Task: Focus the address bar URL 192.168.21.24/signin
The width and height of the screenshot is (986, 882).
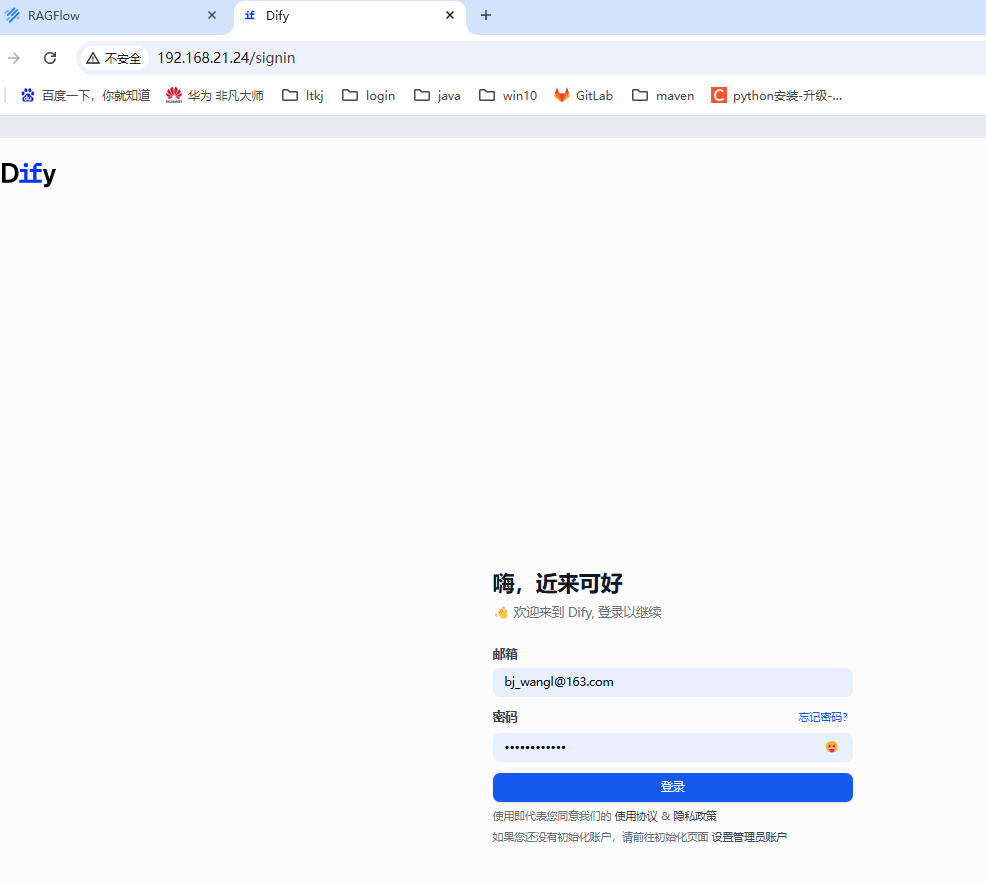Action: [x=226, y=58]
